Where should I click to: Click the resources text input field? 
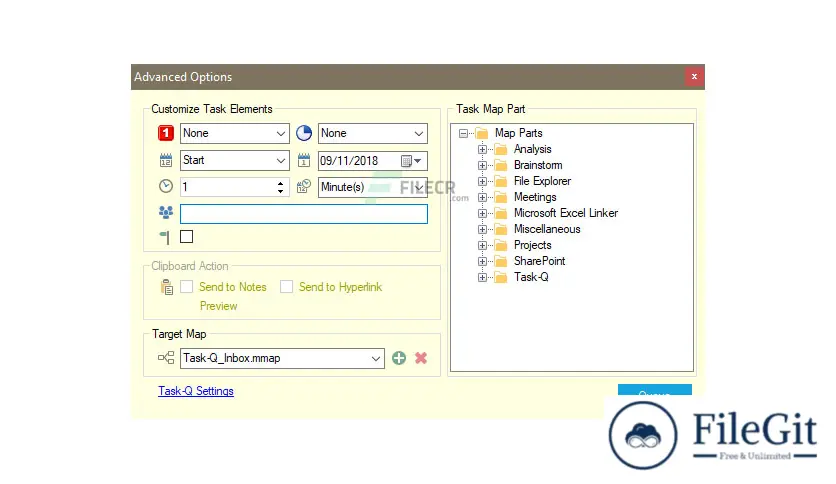(x=304, y=214)
